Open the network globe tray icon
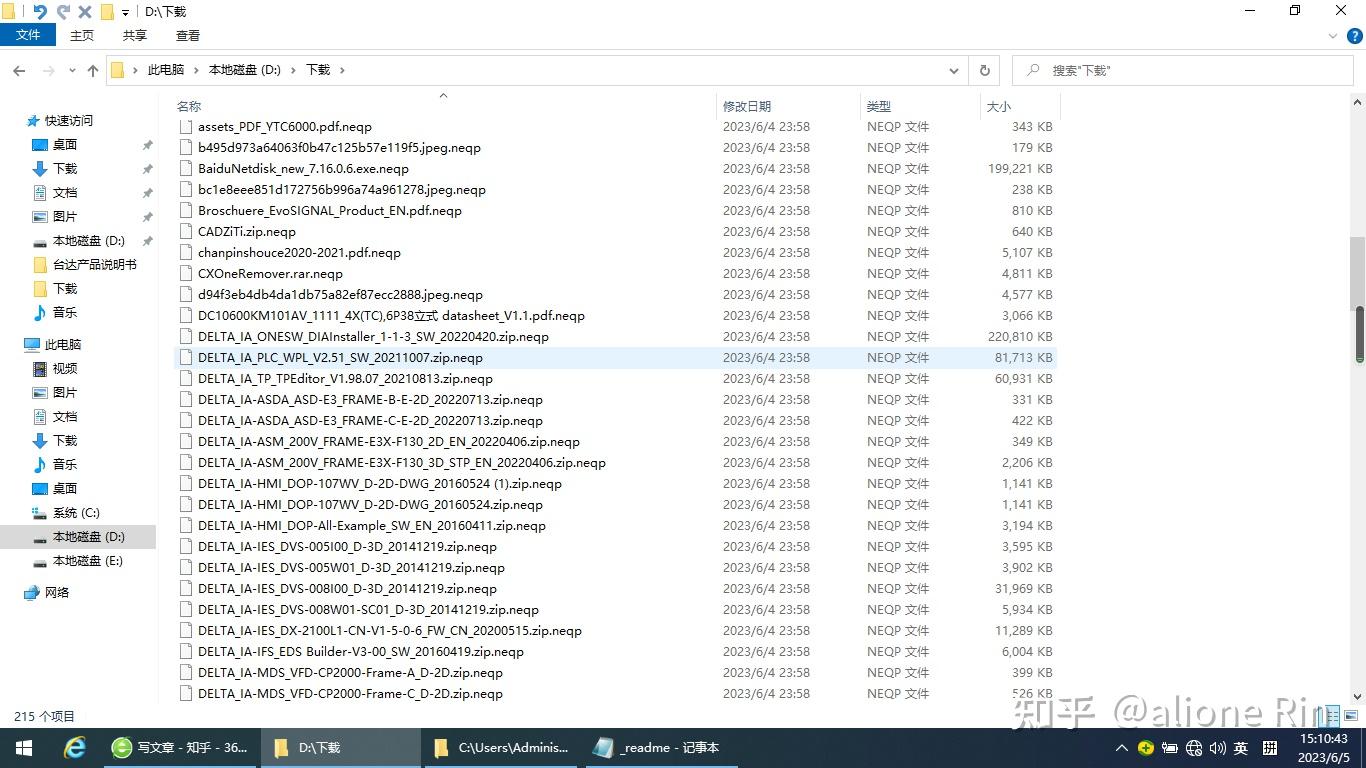 (x=1194, y=748)
